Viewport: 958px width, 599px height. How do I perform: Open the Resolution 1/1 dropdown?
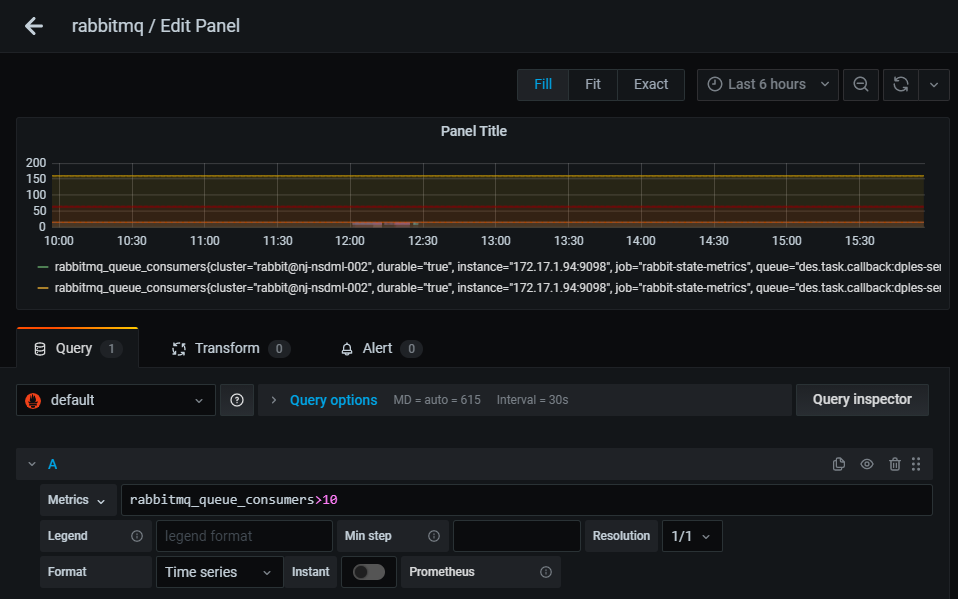point(692,536)
